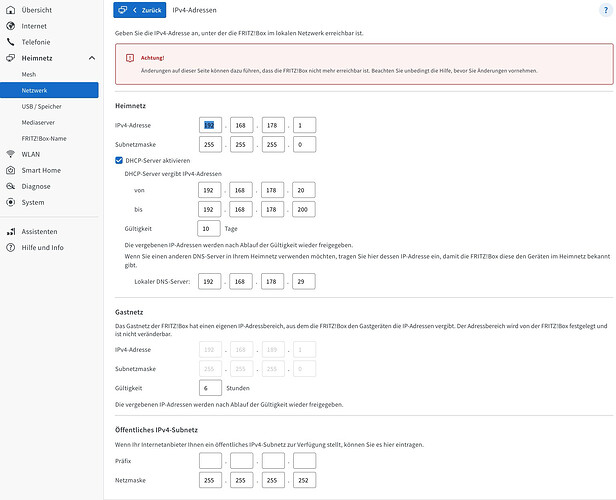
Task: Open the System icon entry
Action: click(x=11, y=202)
